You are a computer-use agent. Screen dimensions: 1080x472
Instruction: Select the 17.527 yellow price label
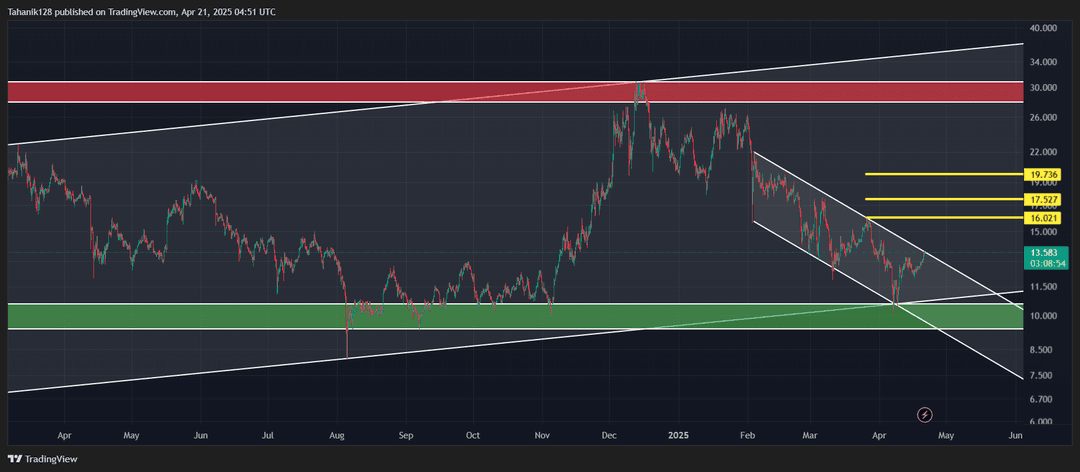(x=1044, y=199)
